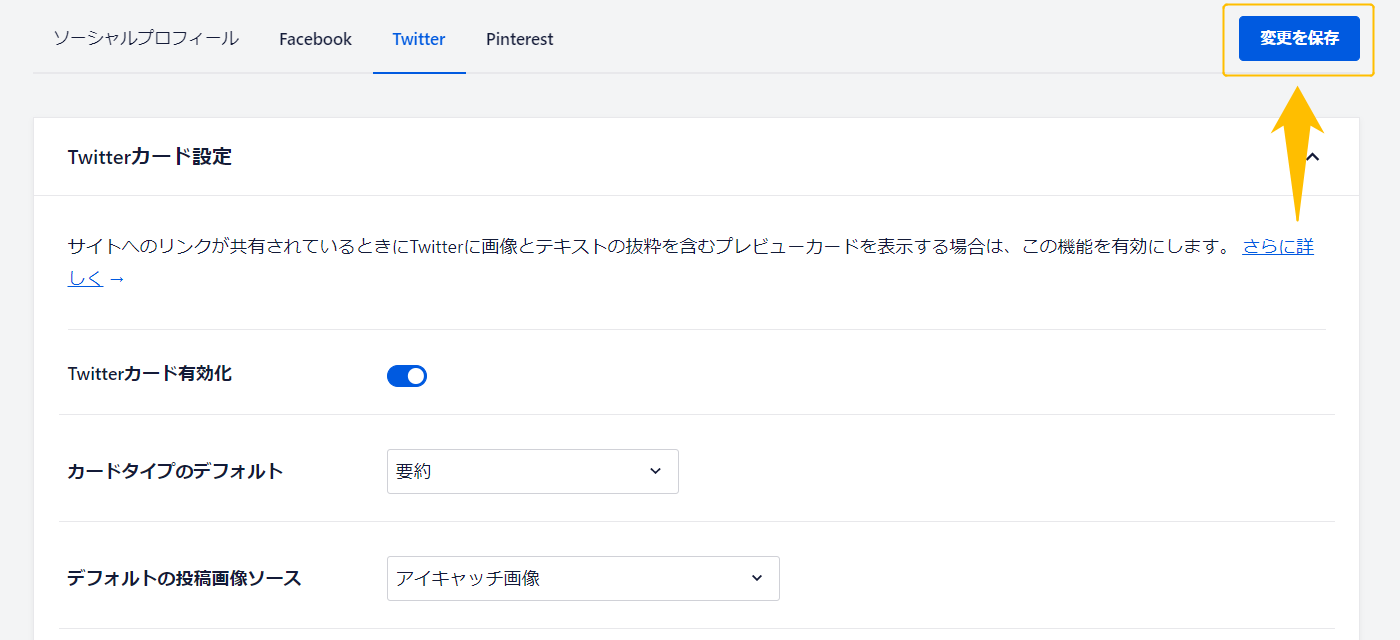1400x640 pixels.
Task: Open the デフォルトの投稿画像ソース dropdown
Action: tap(583, 578)
